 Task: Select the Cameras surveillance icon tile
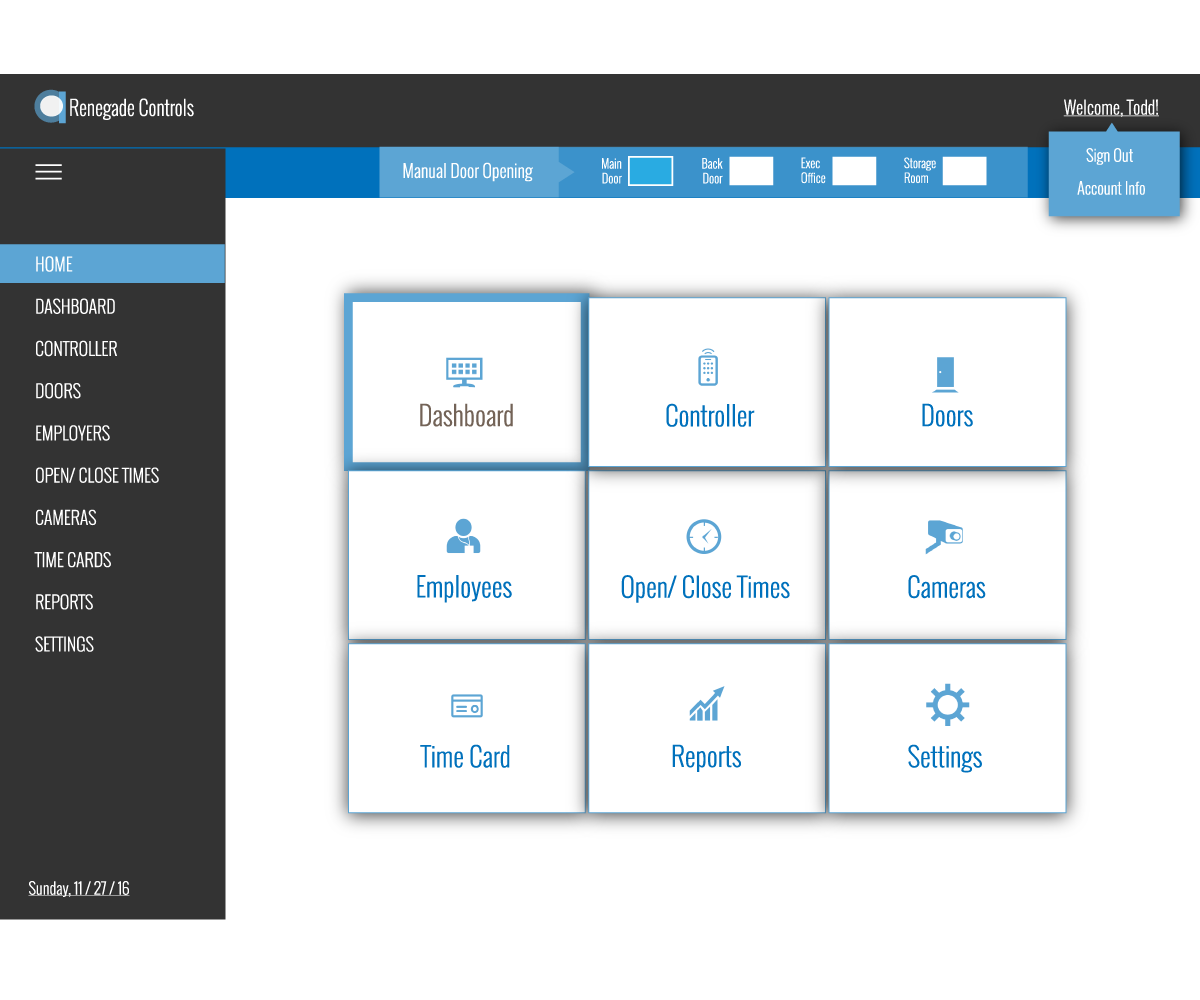[946, 555]
